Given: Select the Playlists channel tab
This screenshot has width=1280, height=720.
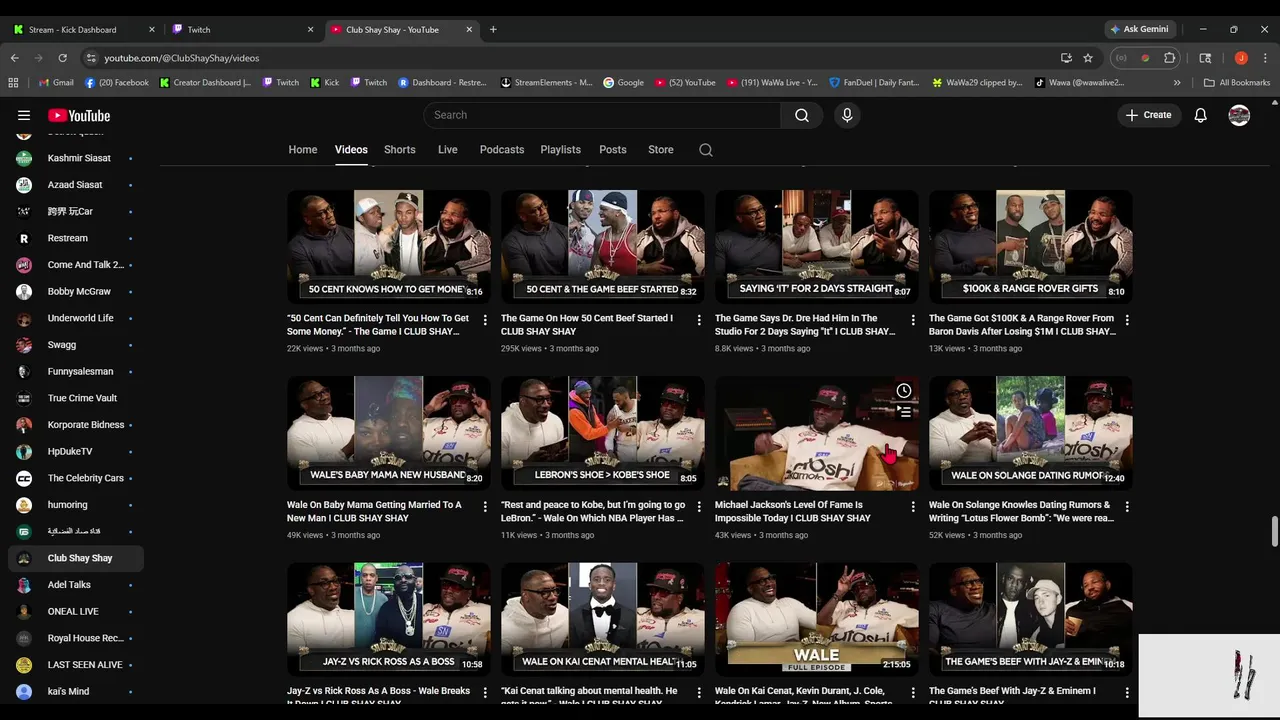Looking at the screenshot, I should tap(561, 150).
